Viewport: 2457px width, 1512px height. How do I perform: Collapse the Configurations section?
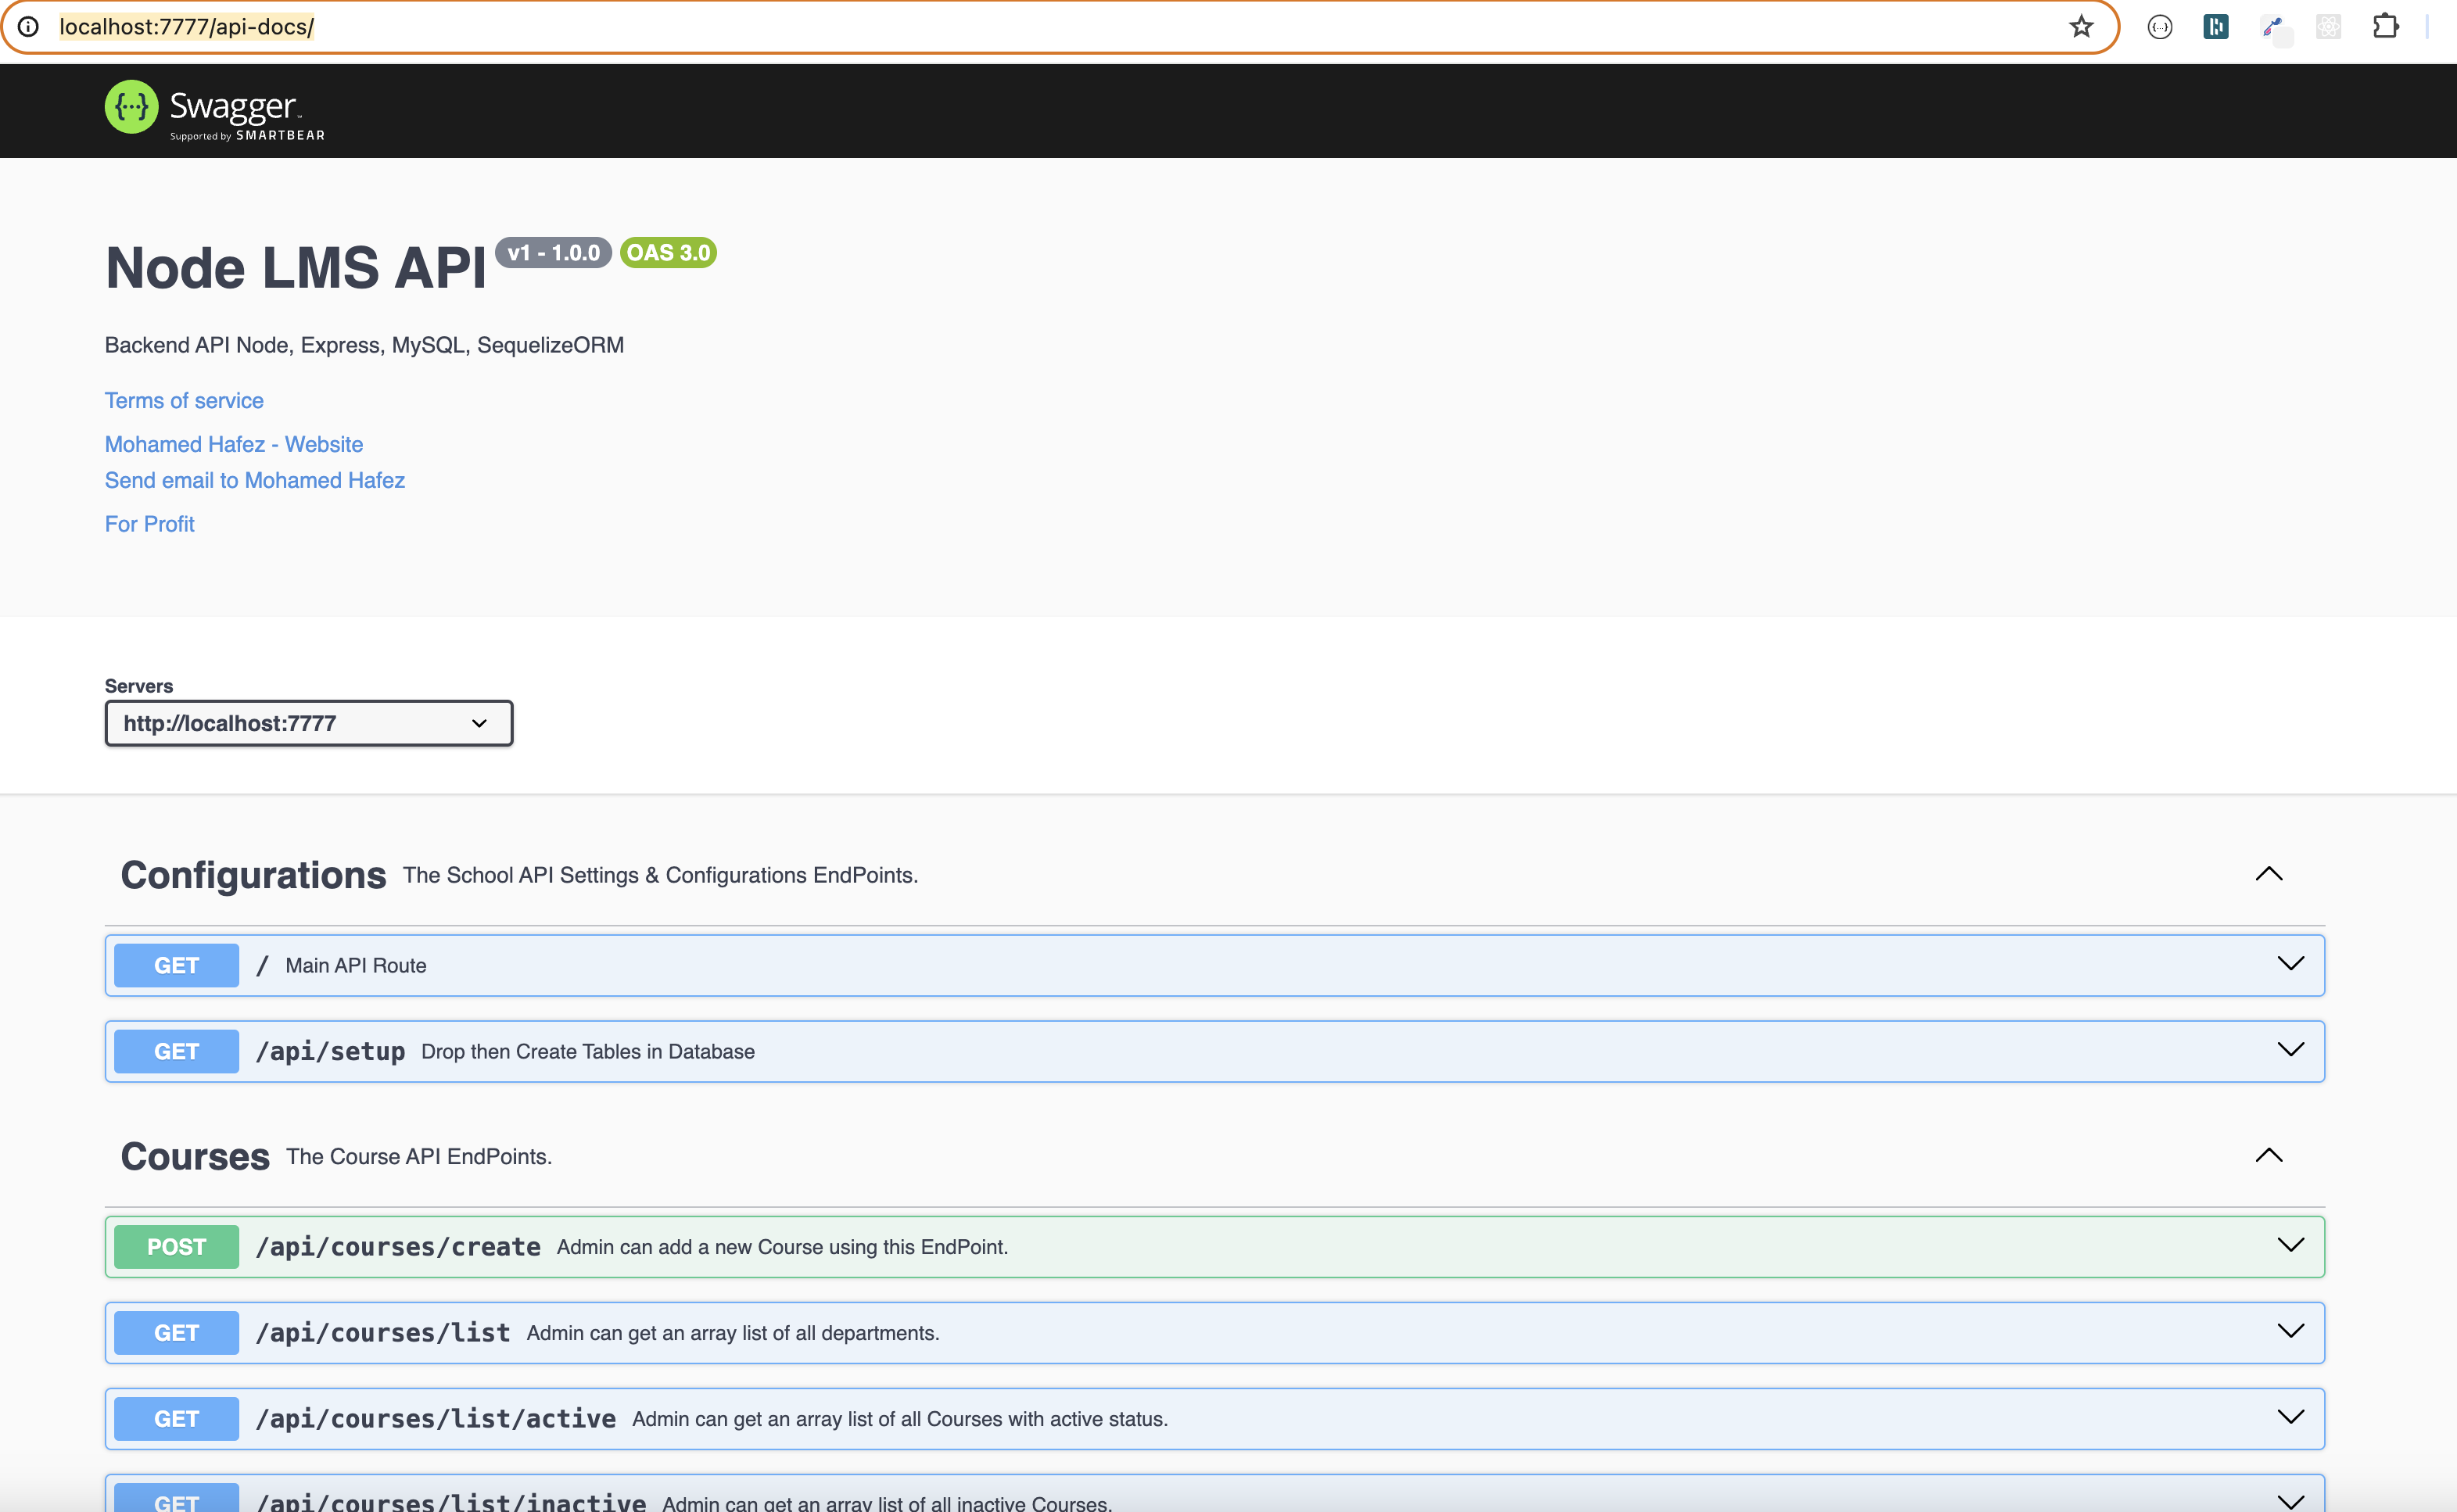(2268, 874)
